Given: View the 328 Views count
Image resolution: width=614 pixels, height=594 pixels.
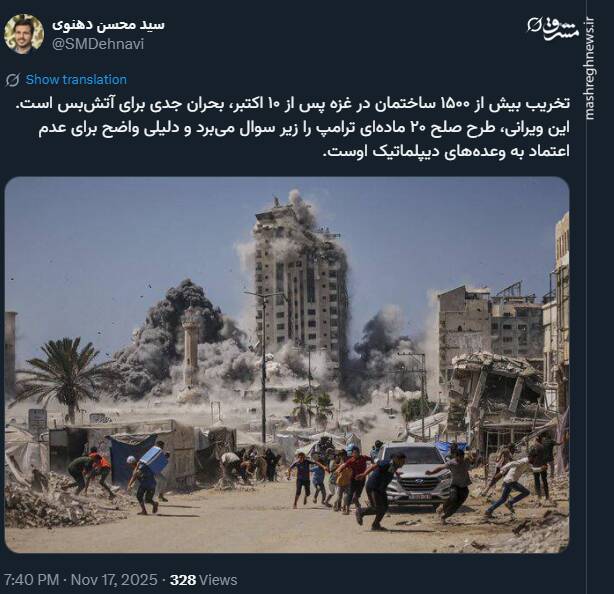Looking at the screenshot, I should (x=204, y=580).
